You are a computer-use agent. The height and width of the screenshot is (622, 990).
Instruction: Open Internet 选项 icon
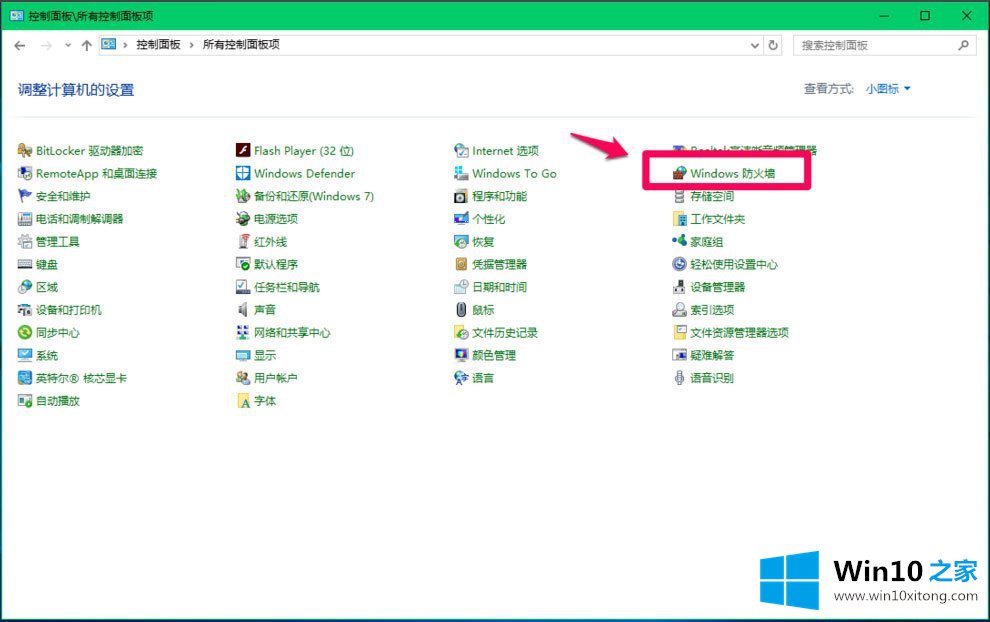coord(462,150)
